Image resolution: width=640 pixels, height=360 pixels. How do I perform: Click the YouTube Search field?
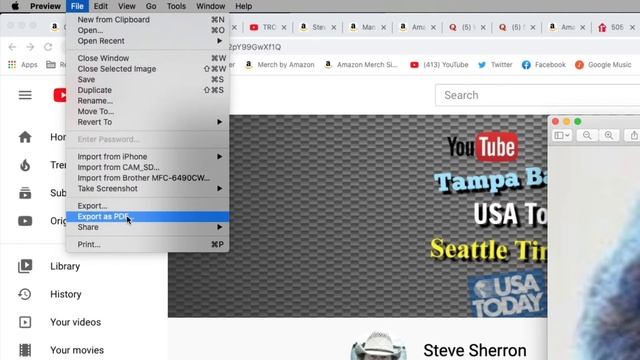point(538,95)
